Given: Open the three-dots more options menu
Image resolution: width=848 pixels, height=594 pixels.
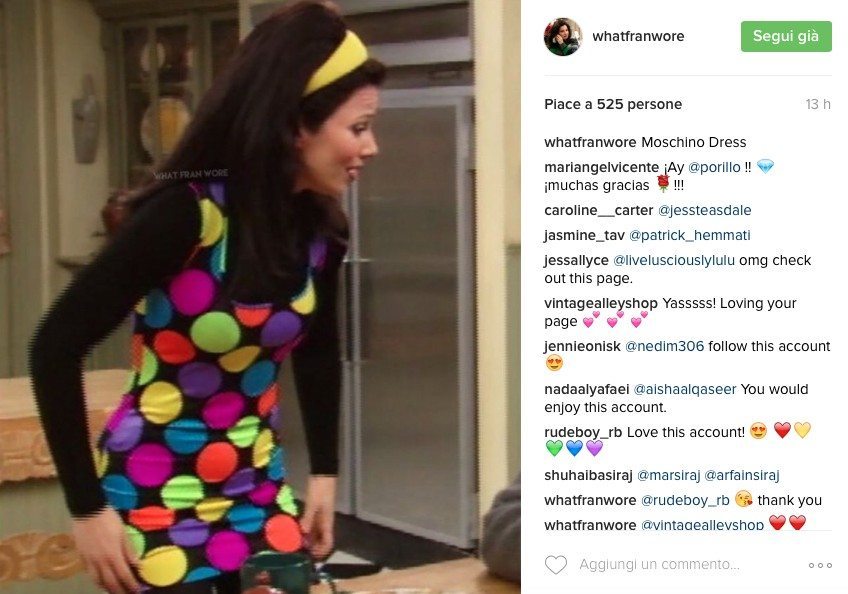Looking at the screenshot, I should (820, 565).
